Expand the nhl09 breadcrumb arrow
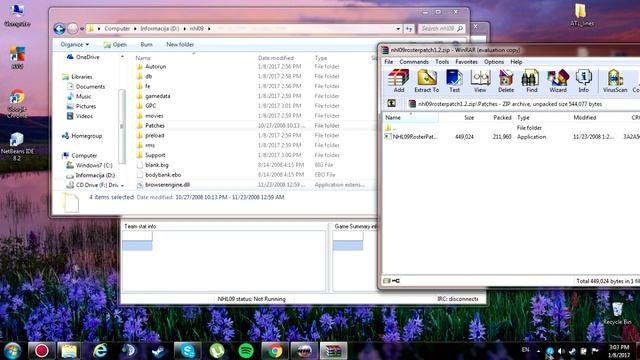 [x=209, y=29]
